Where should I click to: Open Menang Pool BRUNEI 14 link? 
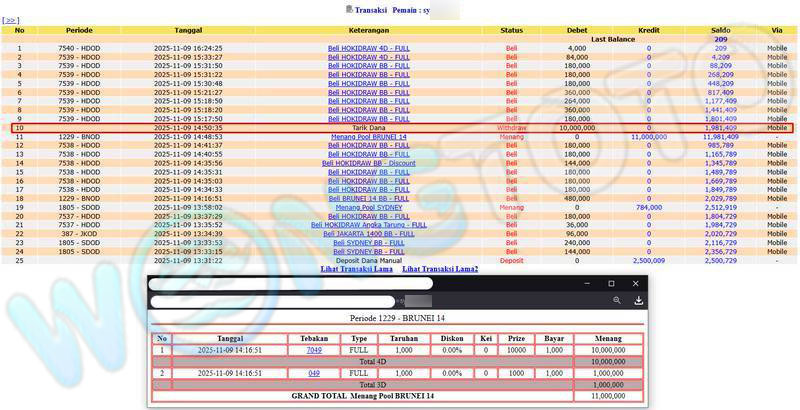[x=369, y=136]
